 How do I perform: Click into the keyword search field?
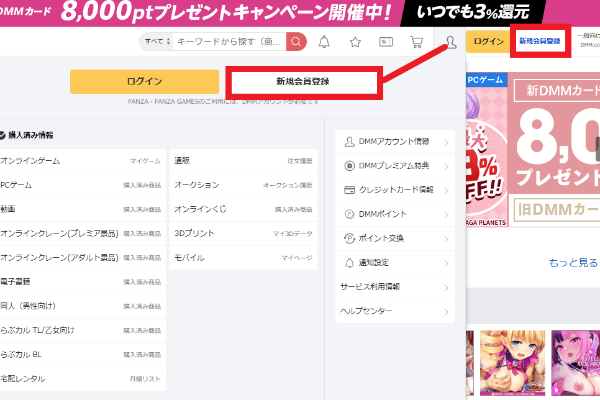tap(229, 42)
